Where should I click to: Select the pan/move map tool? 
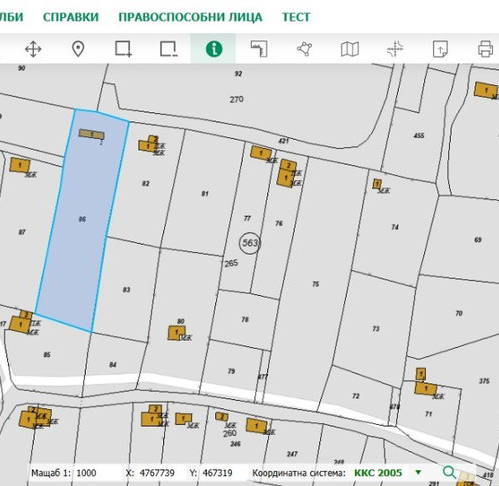(33, 49)
